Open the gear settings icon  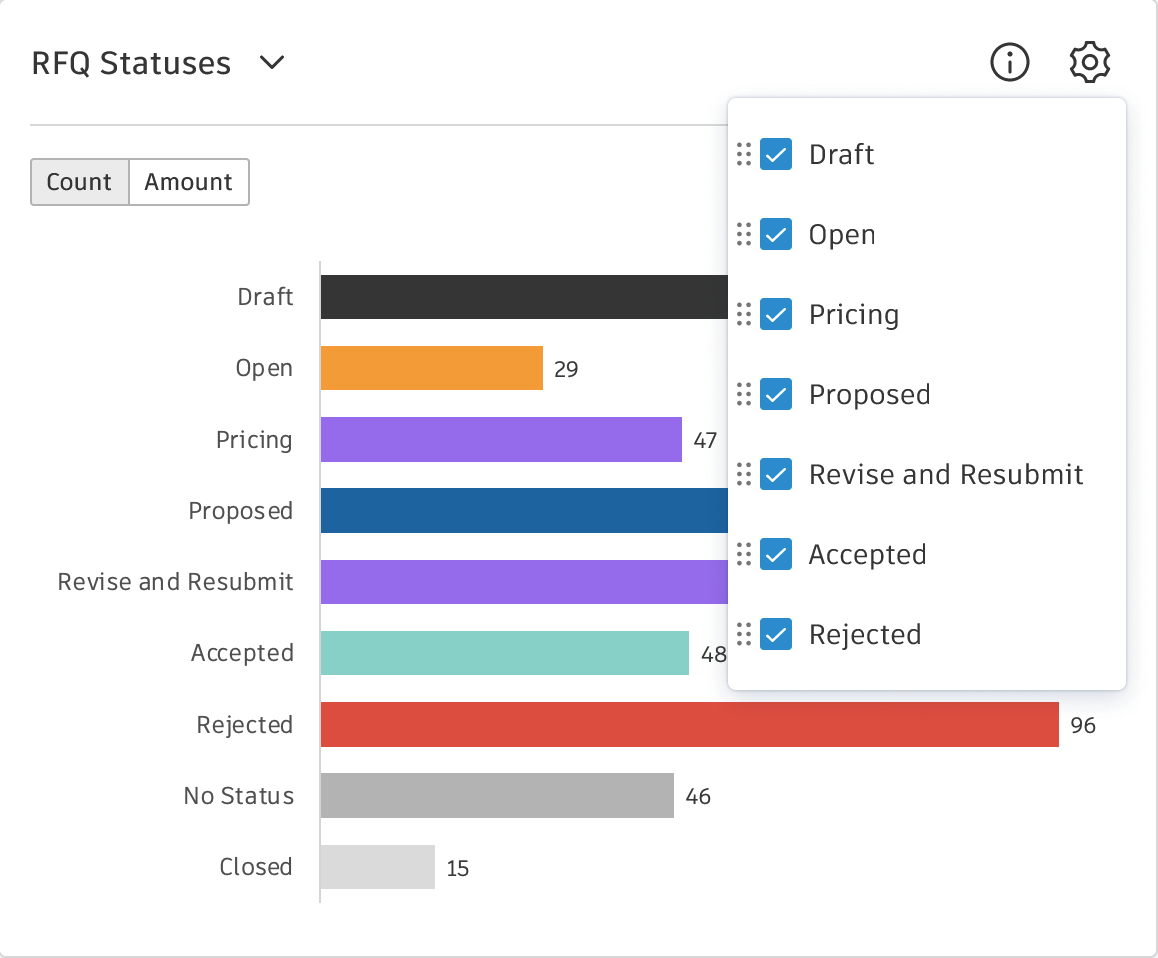(1089, 63)
